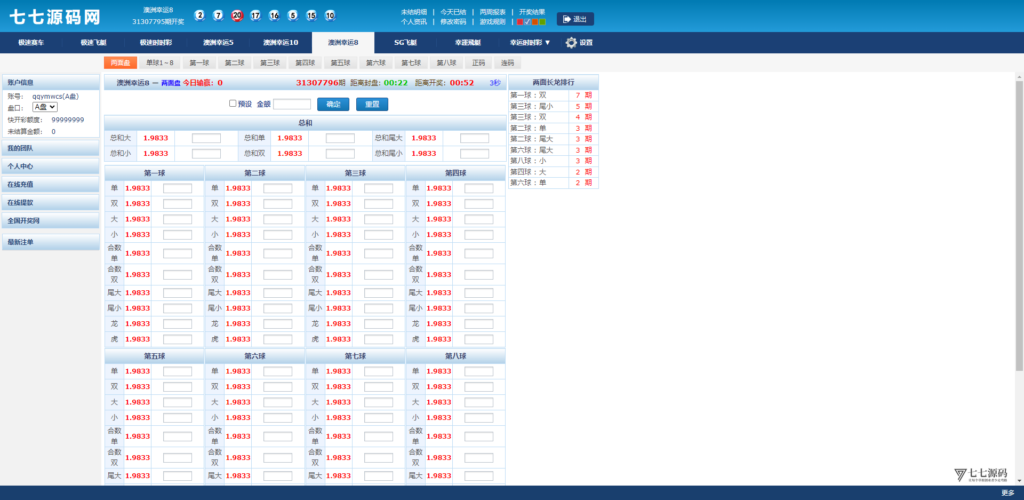This screenshot has height=500, width=1024.
Task: Expand the 幸运时时彩 dropdown menu
Action: point(530,43)
